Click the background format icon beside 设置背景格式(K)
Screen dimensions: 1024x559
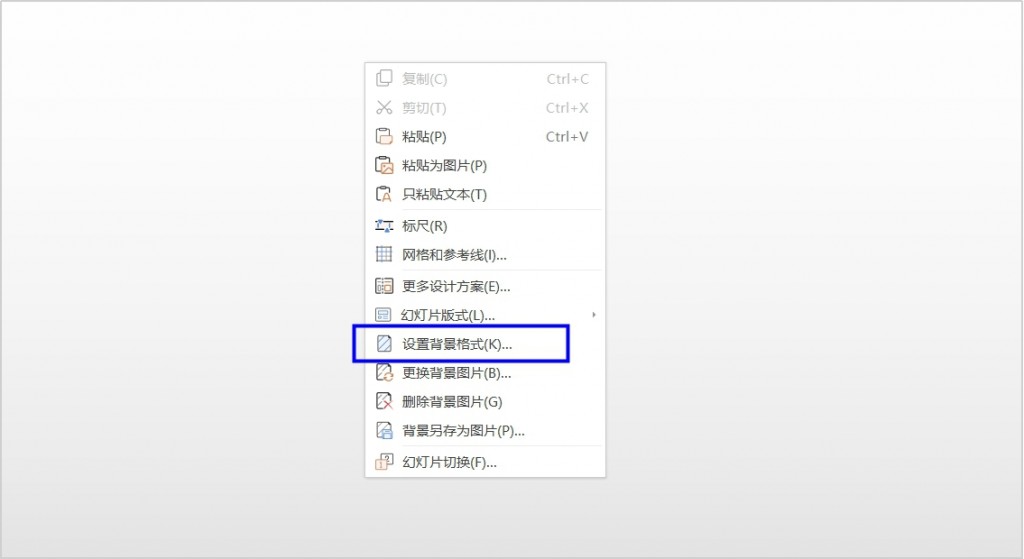click(384, 343)
